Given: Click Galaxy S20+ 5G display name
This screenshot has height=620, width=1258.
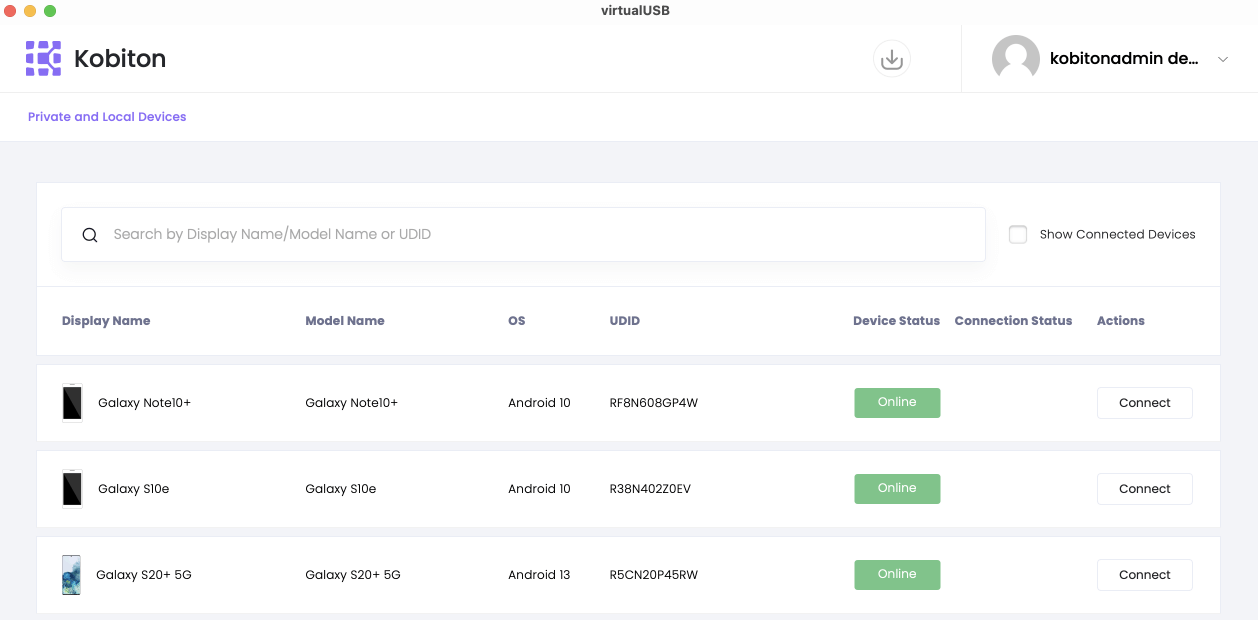Looking at the screenshot, I should pos(144,575).
